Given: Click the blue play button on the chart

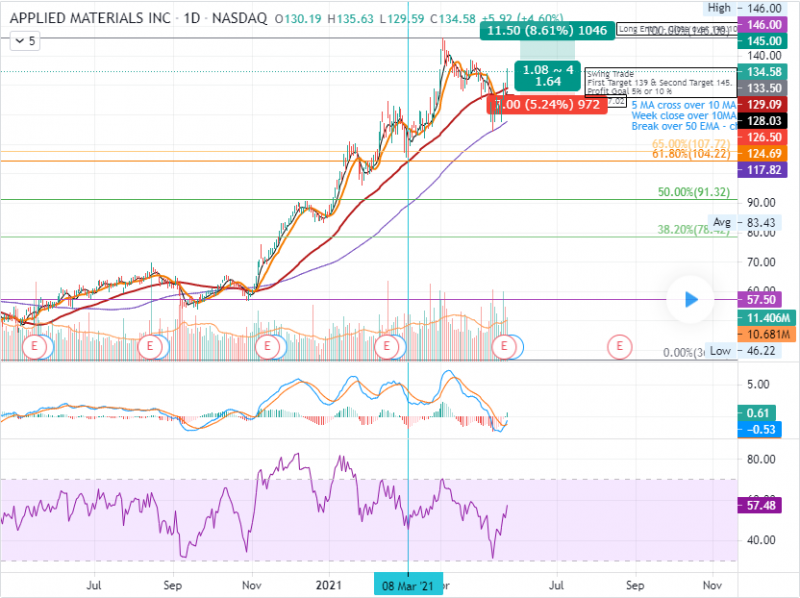Looking at the screenshot, I should point(691,299).
